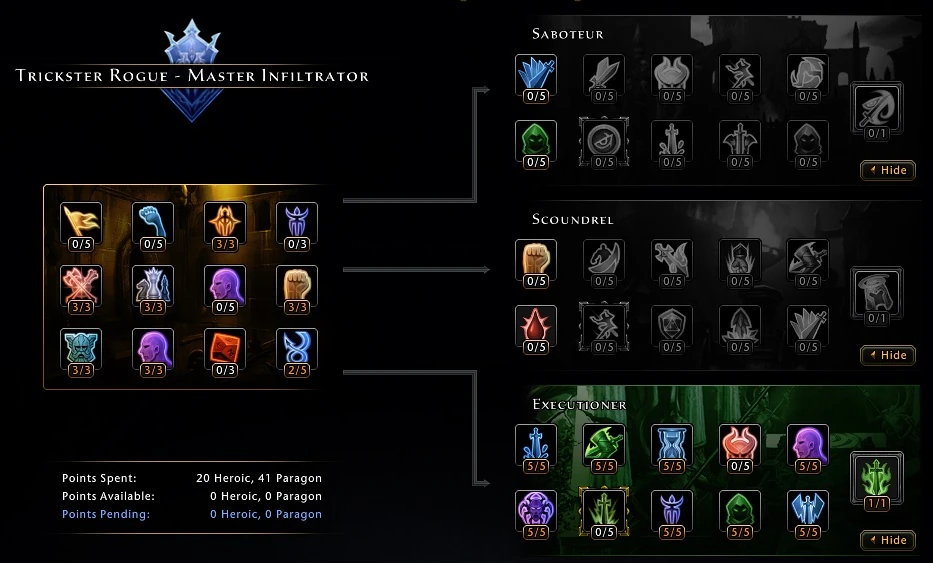Viewport: 933px width, 564px height.
Task: Collapse the Scoundrel tree with Hide
Action: pyautogui.click(x=888, y=355)
